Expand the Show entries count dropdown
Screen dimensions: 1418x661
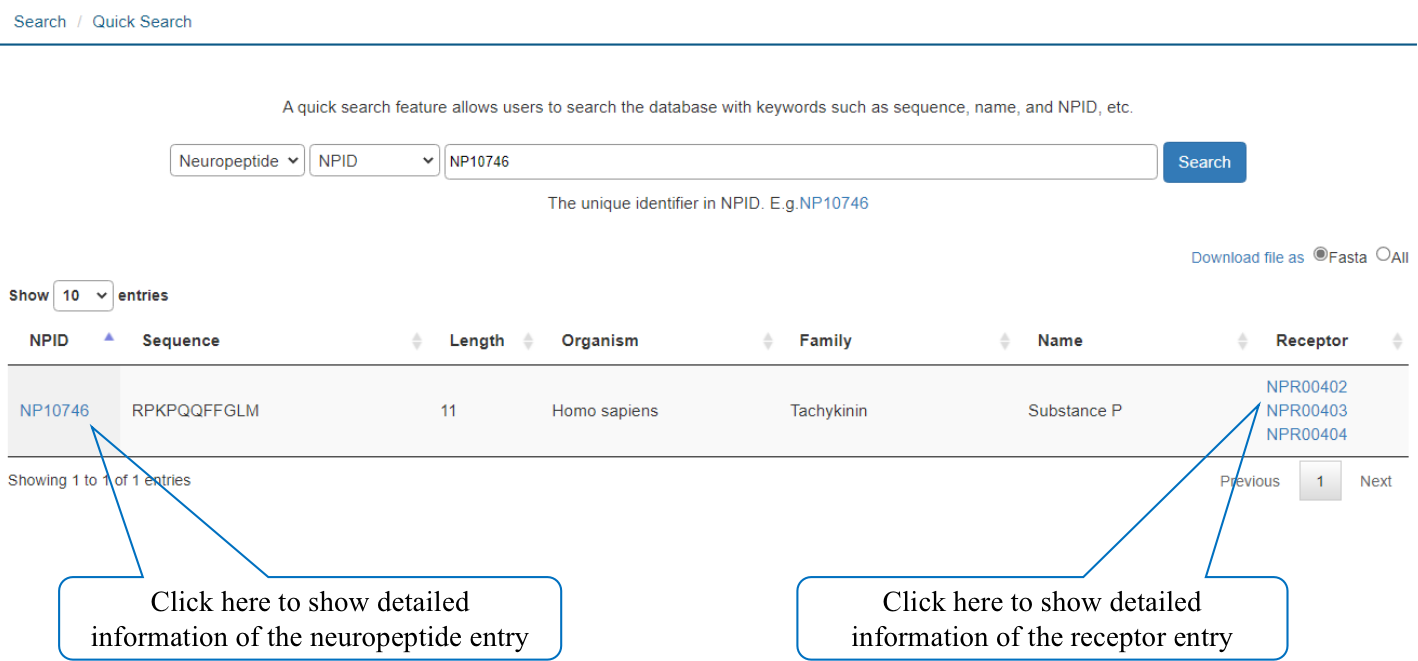(83, 296)
